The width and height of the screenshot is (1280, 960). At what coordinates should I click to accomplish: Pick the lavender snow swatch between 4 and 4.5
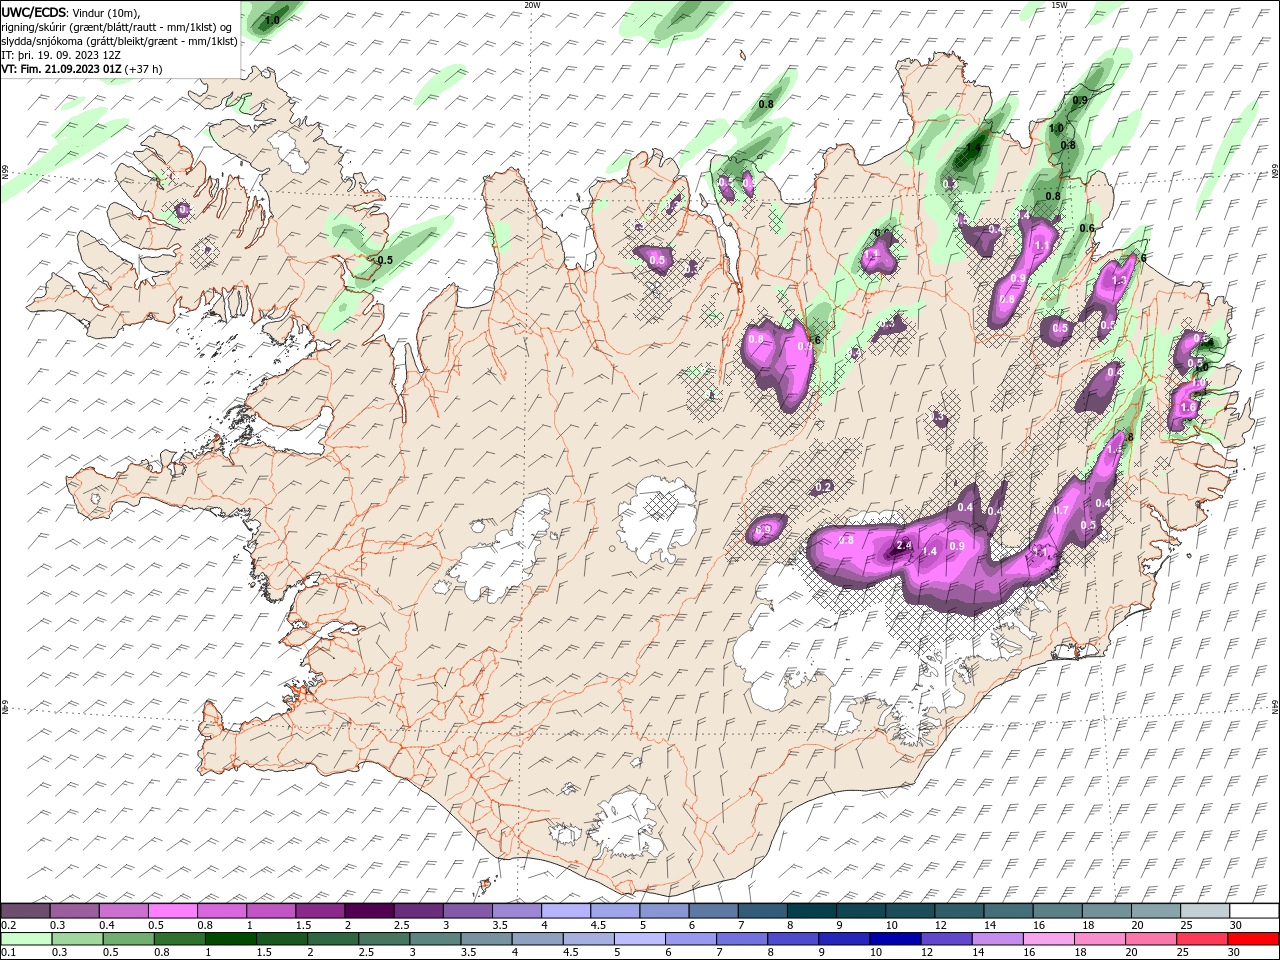pos(565,911)
